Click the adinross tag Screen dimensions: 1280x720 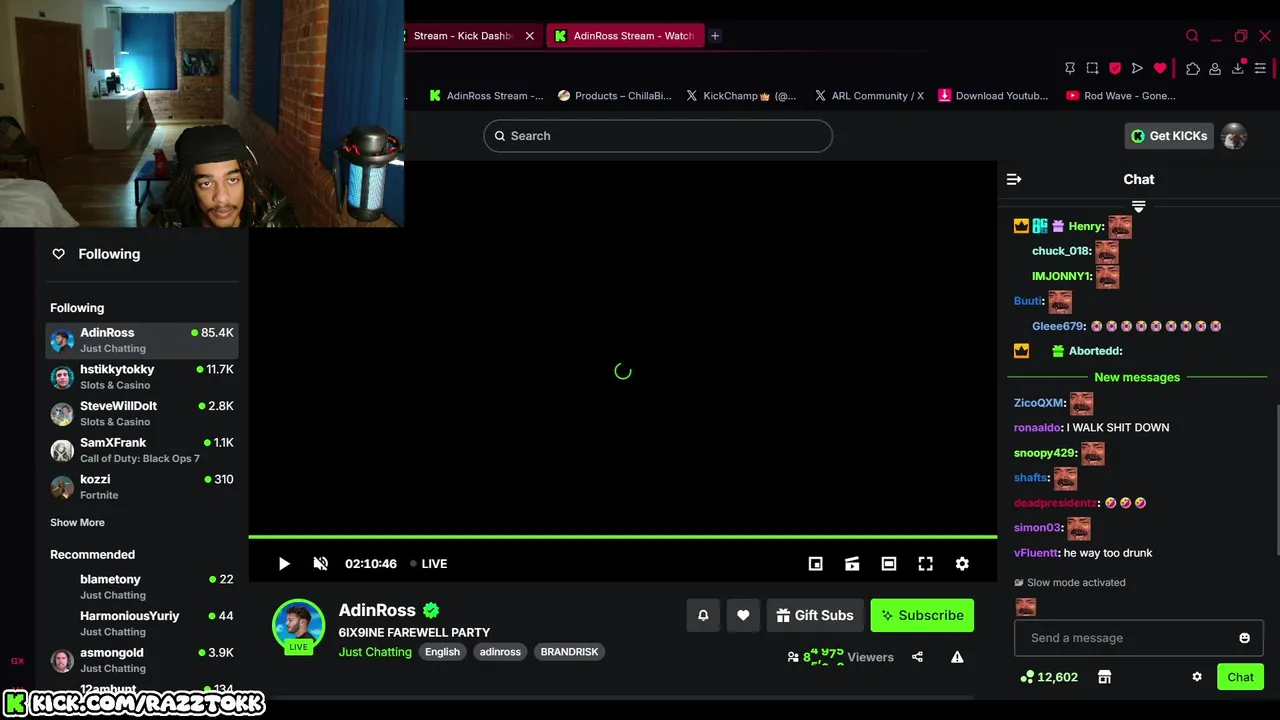pyautogui.click(x=500, y=652)
